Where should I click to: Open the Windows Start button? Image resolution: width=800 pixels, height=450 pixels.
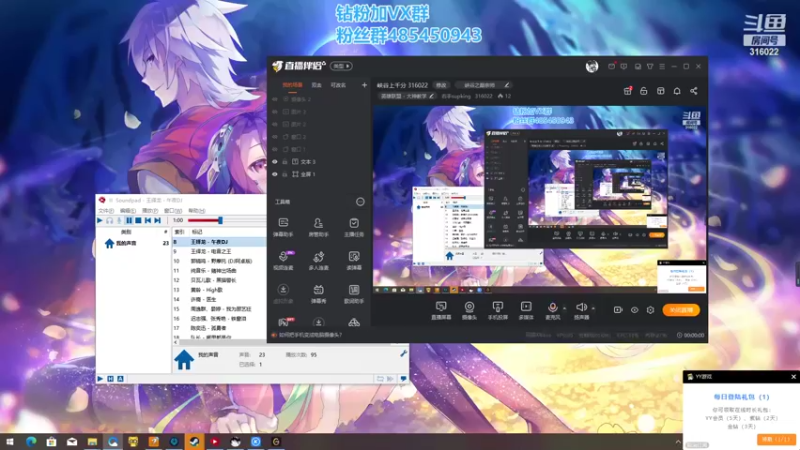10,442
